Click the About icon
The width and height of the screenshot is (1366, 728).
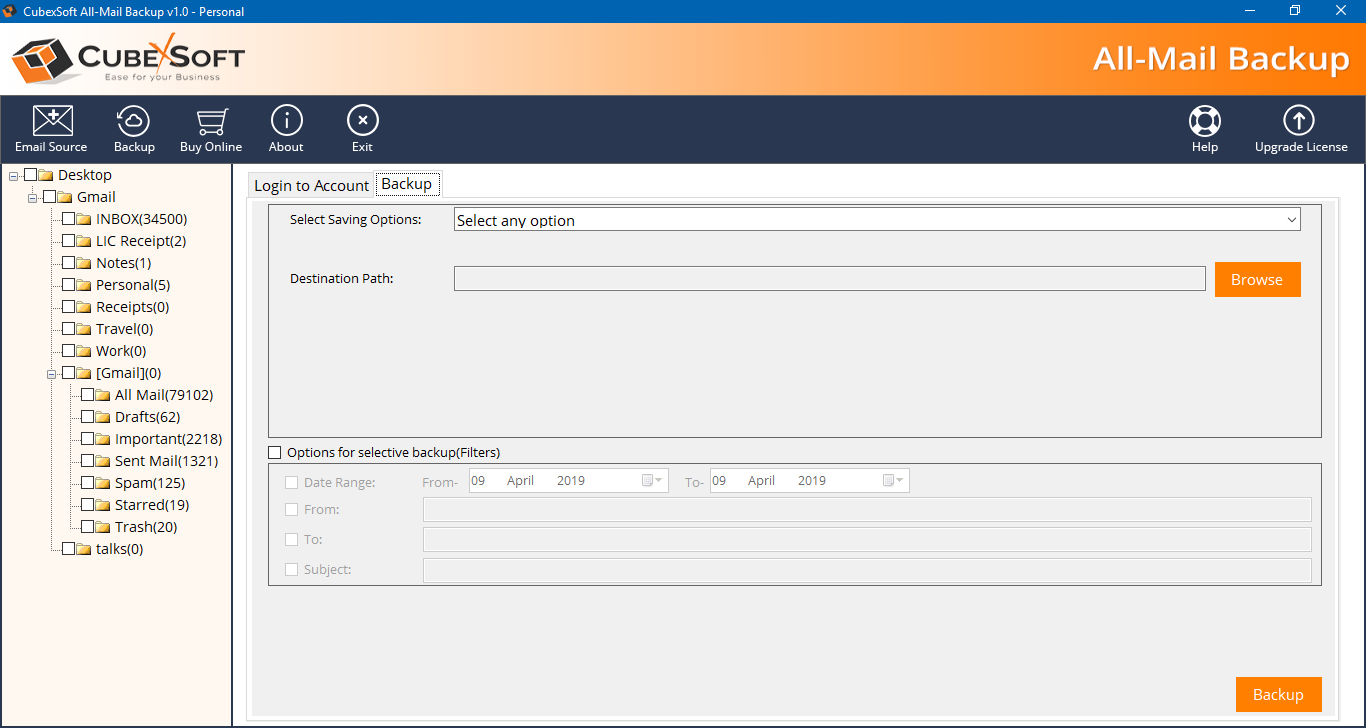point(286,127)
